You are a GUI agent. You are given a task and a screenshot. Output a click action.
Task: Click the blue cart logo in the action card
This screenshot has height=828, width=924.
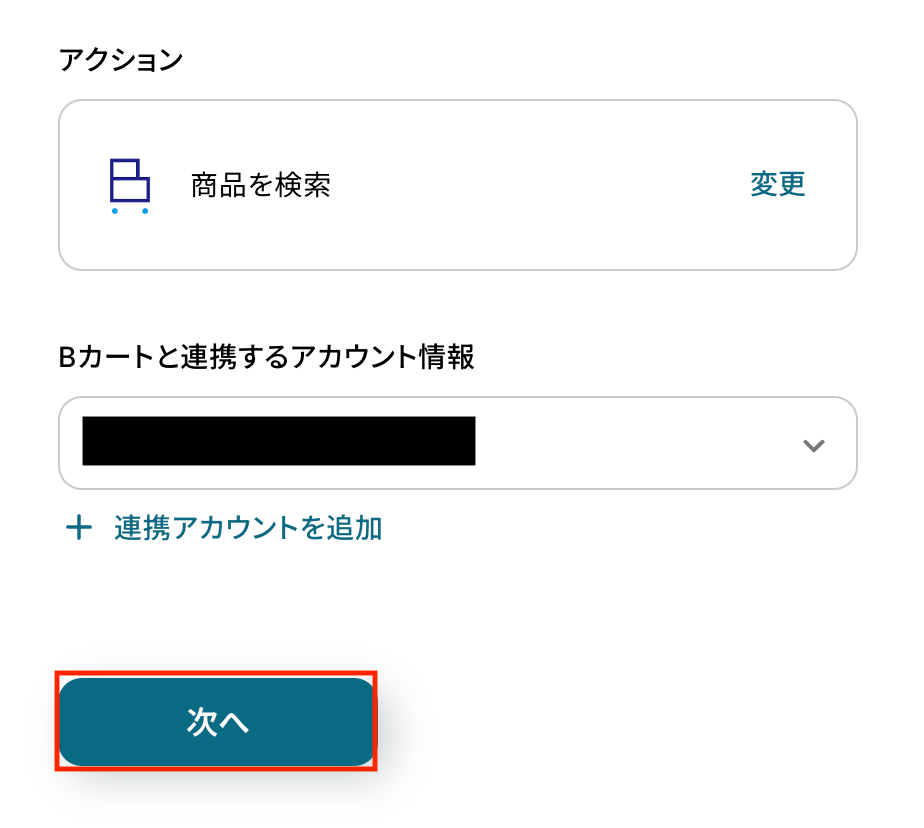point(129,185)
